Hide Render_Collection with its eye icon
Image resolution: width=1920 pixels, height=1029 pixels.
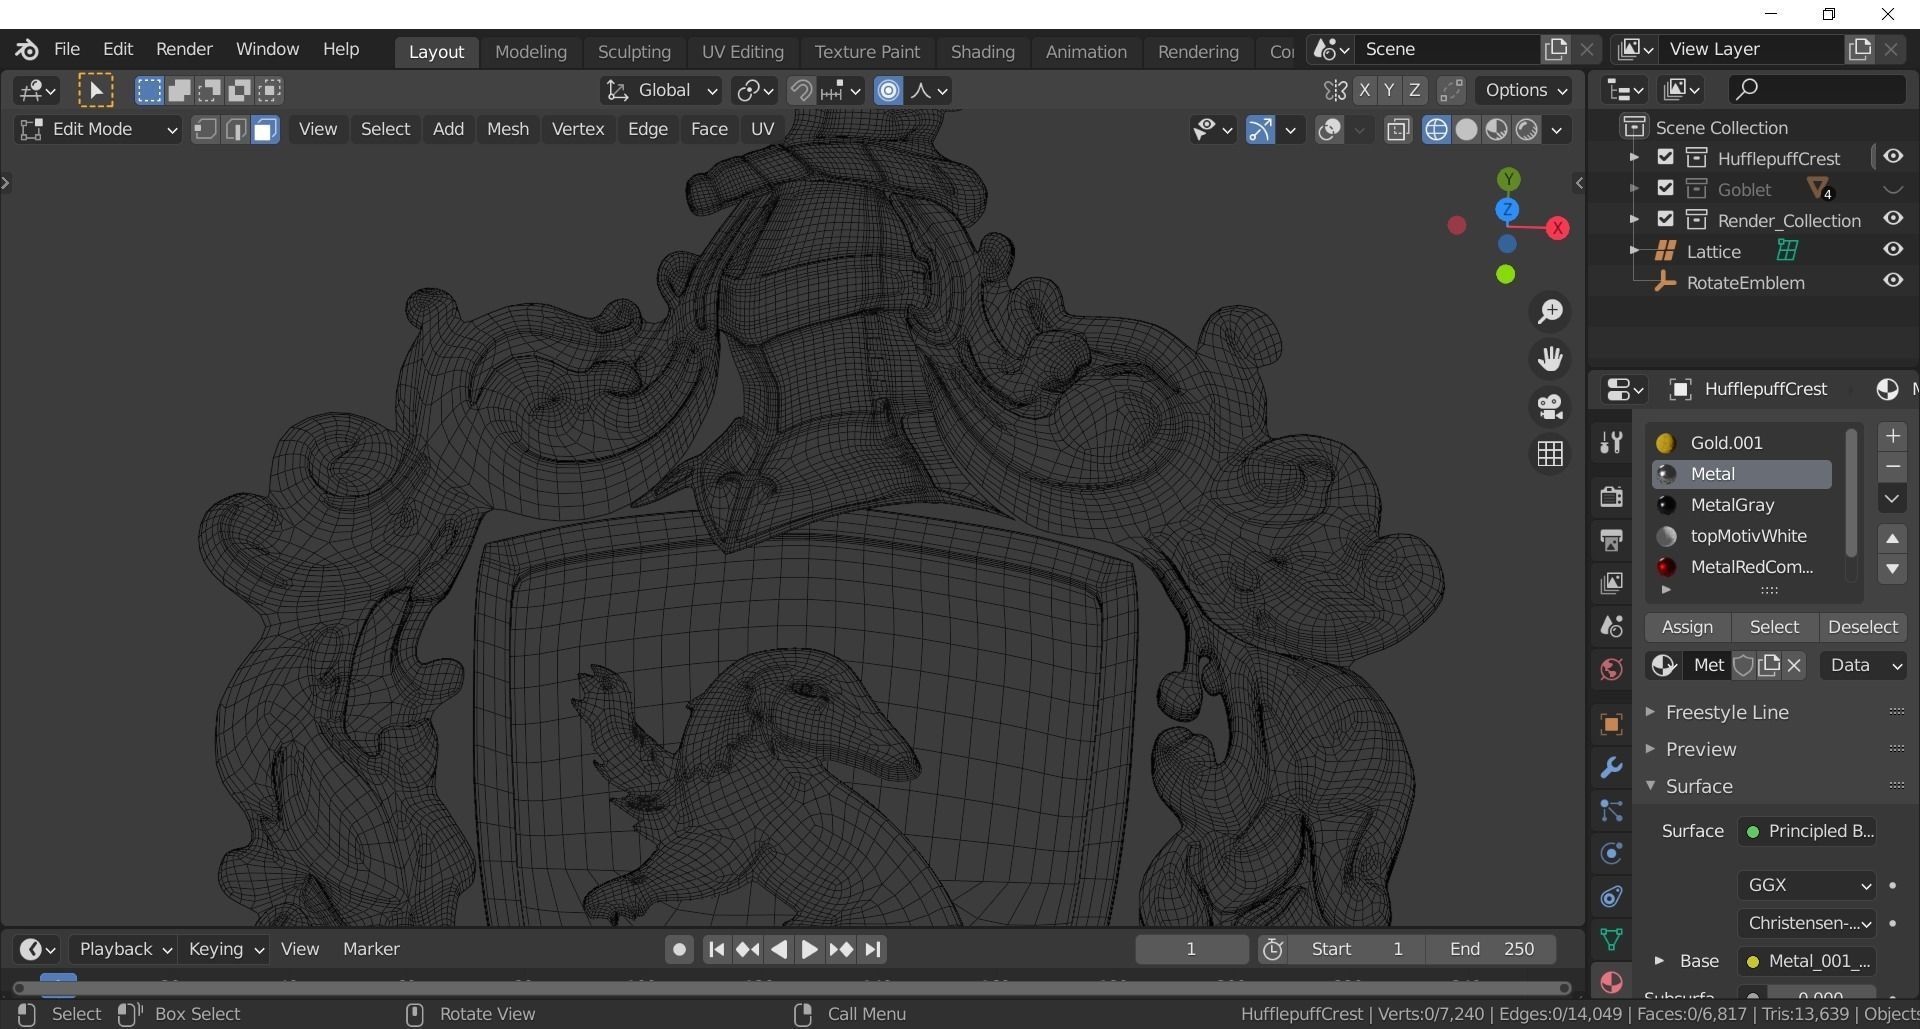[x=1893, y=219]
